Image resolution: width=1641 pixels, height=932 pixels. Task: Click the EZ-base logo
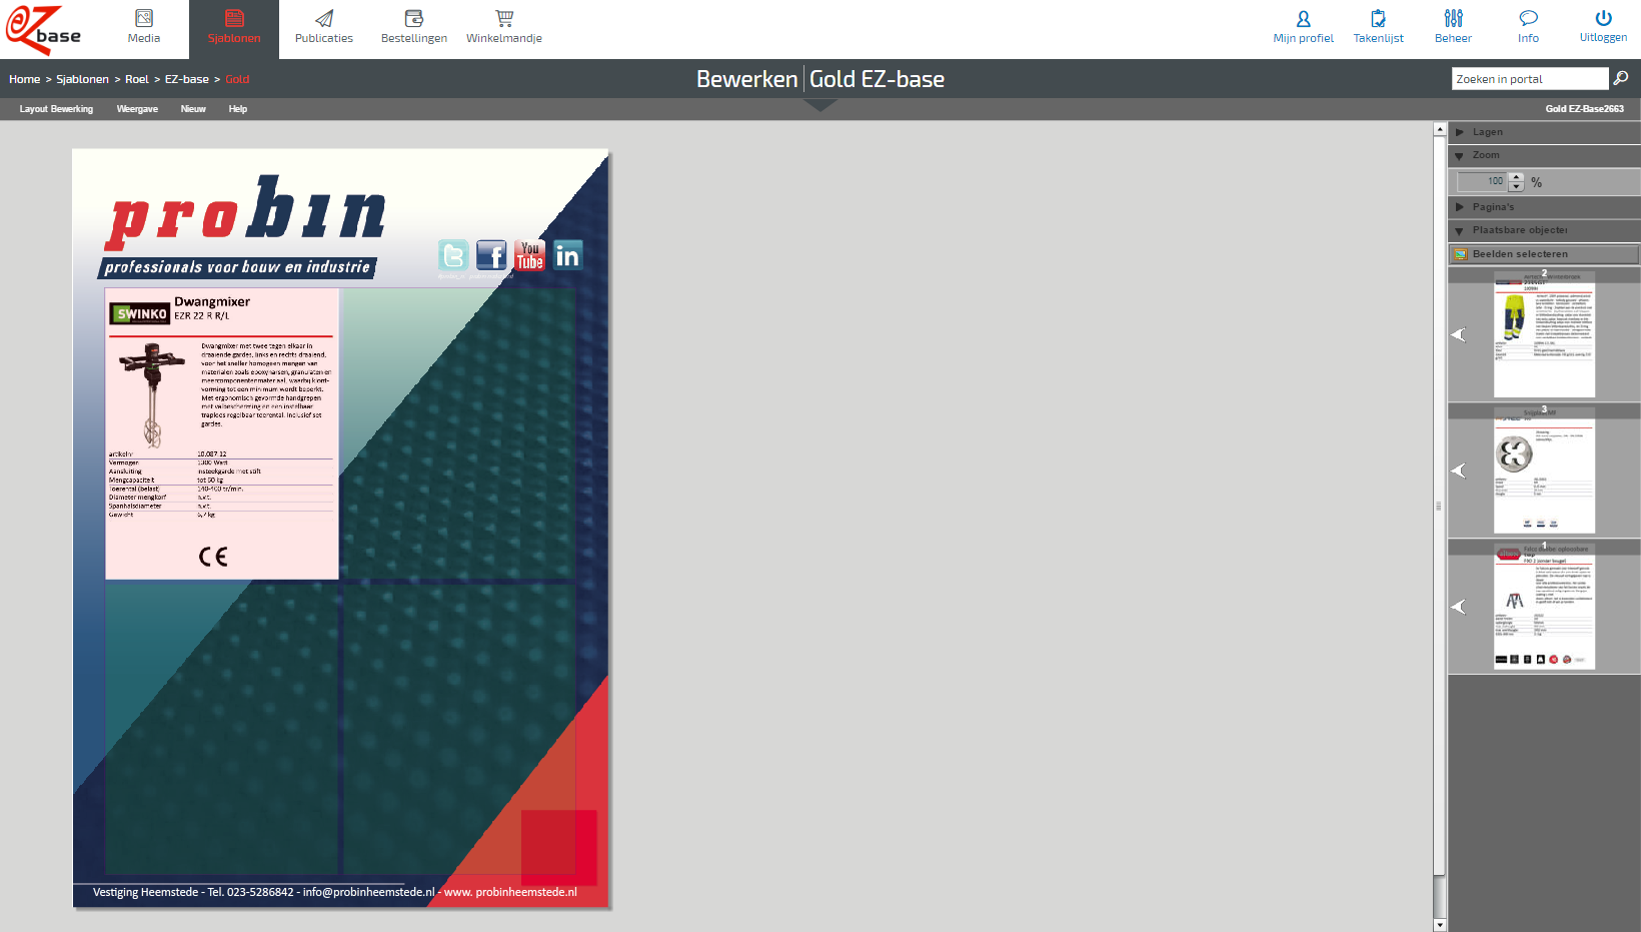pos(44,29)
